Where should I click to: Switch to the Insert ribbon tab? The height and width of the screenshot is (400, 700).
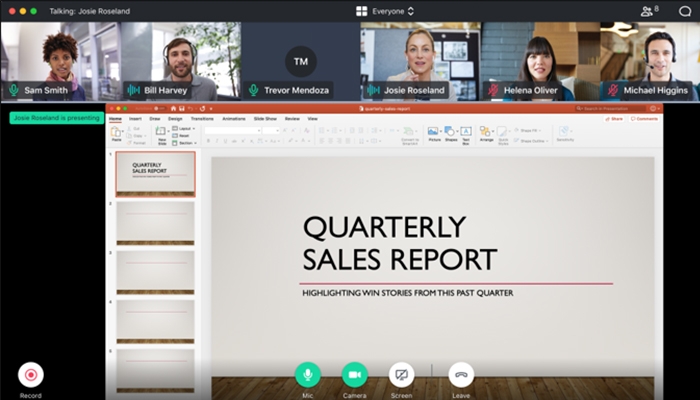coord(135,118)
